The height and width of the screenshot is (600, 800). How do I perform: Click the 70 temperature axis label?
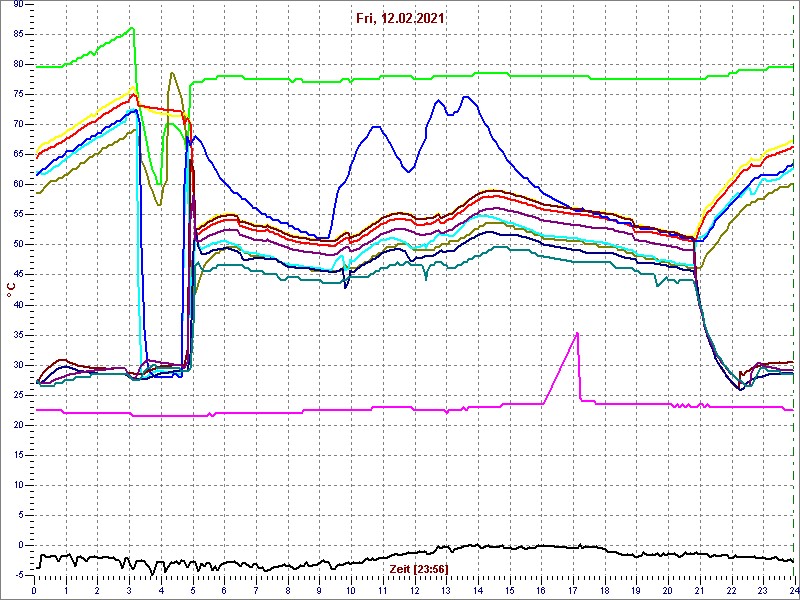pyautogui.click(x=18, y=124)
